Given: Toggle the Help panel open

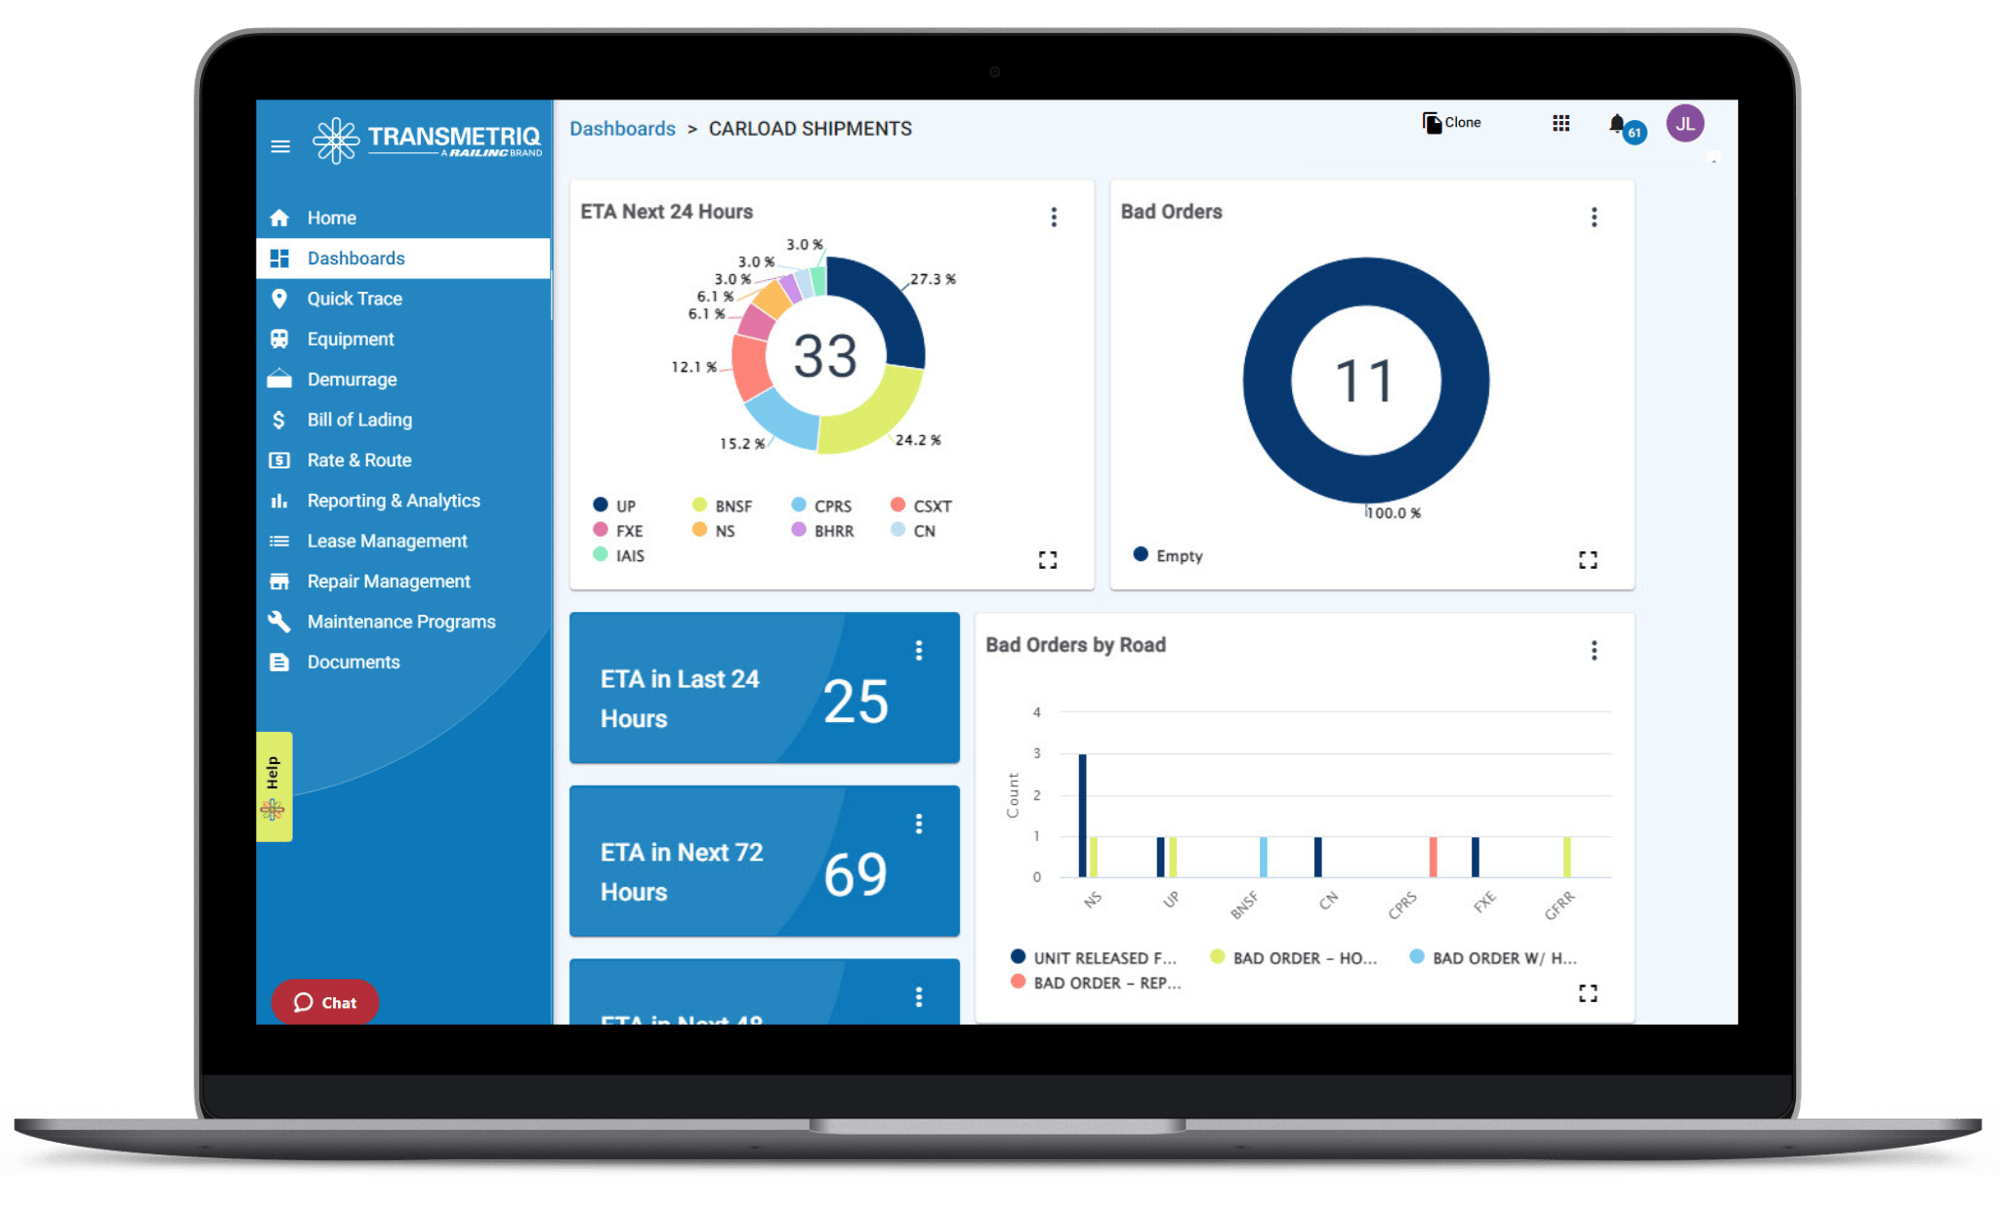Looking at the screenshot, I should click(269, 781).
